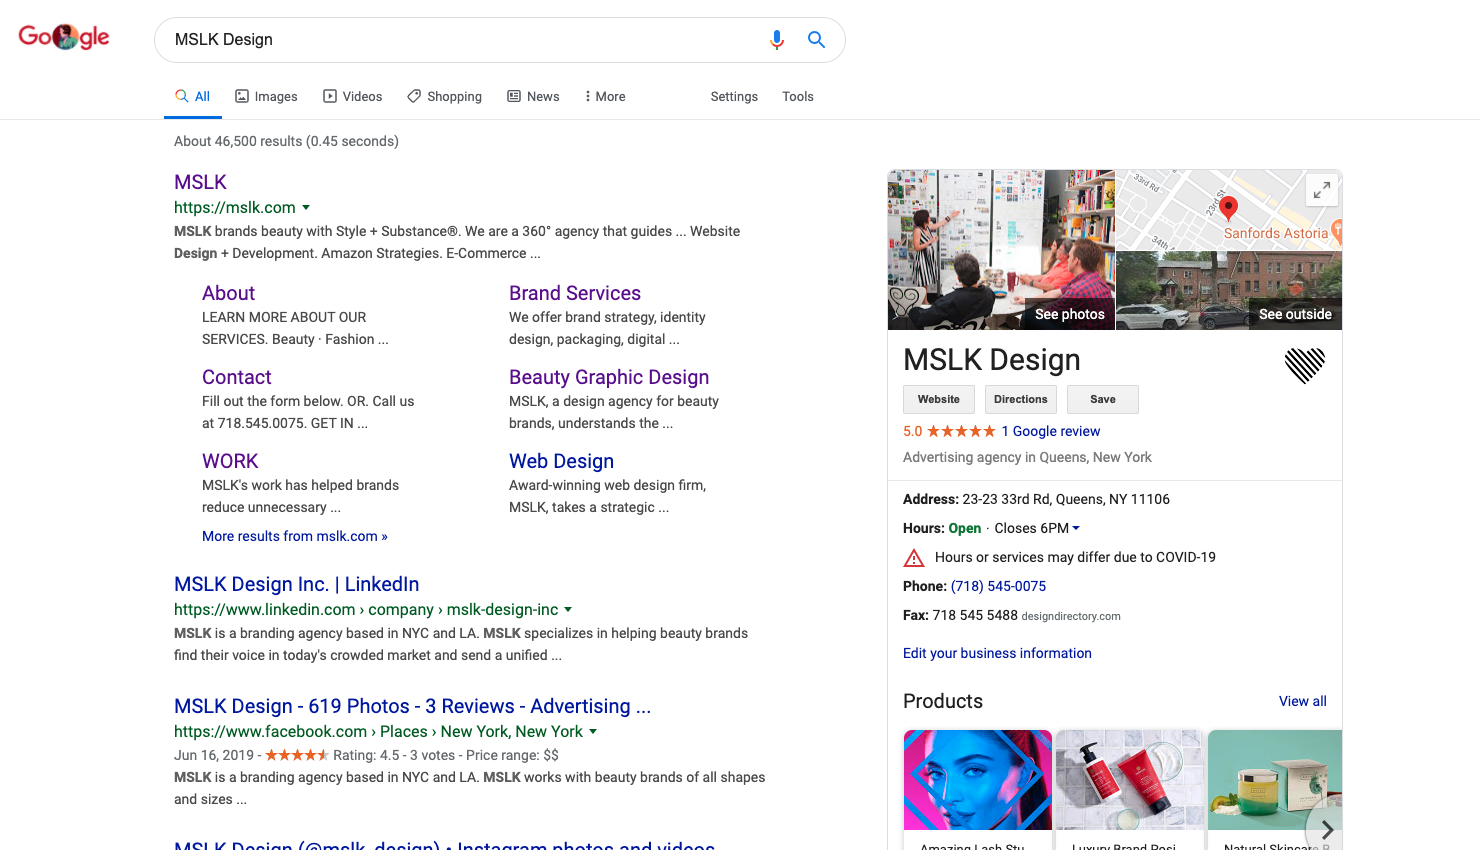Open the About sitelink
This screenshot has height=850, width=1480.
228,293
